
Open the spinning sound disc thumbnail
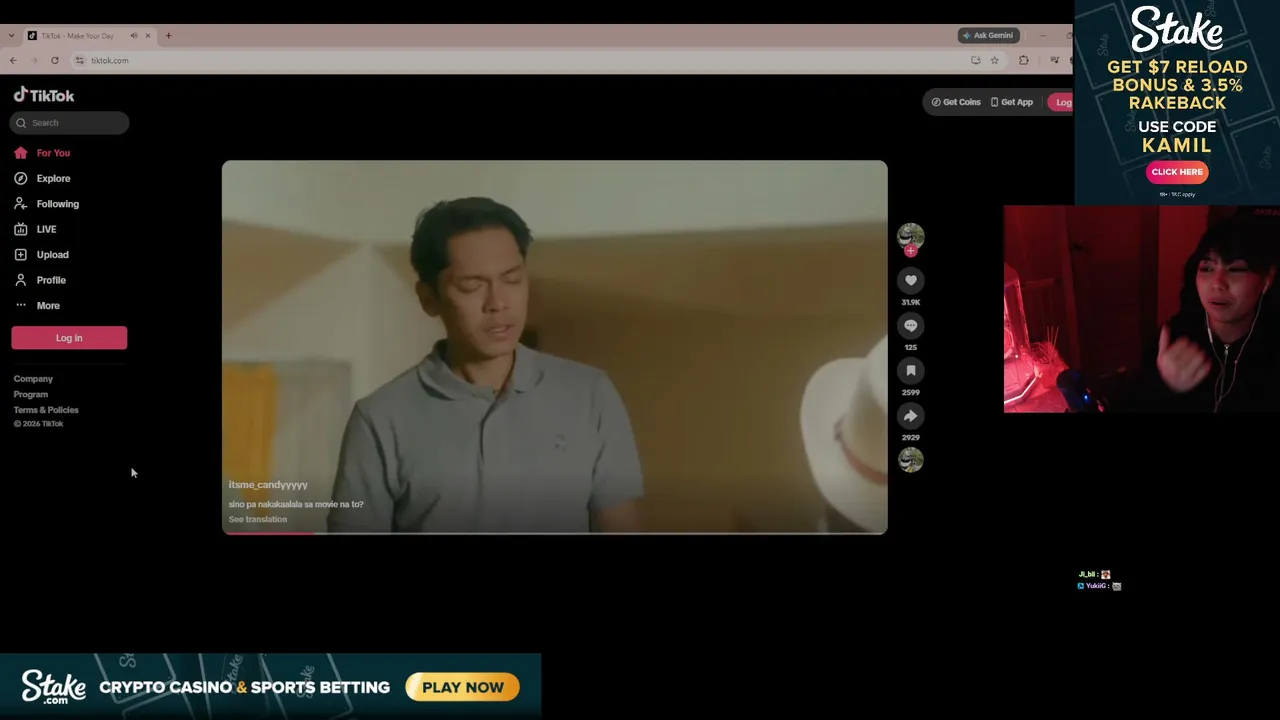coord(910,460)
